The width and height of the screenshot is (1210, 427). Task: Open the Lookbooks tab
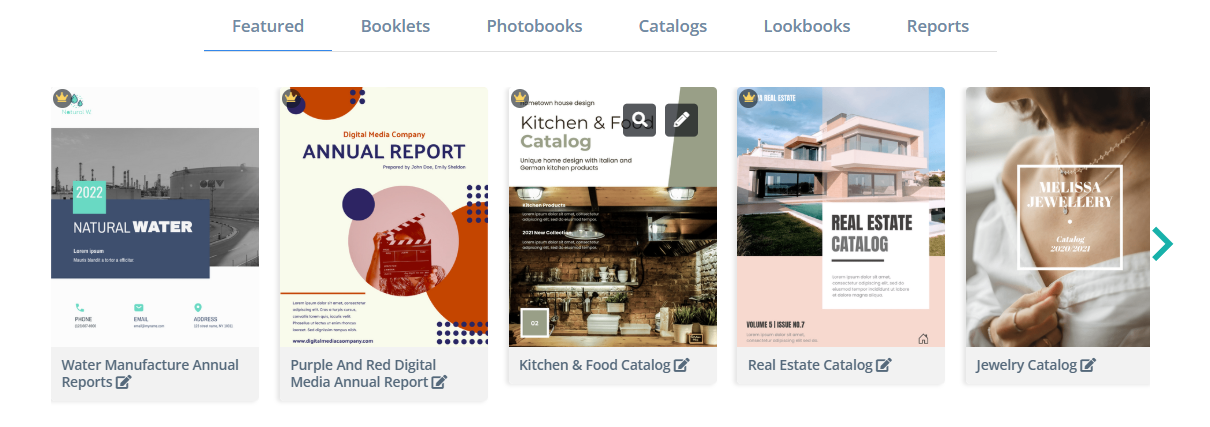pyautogui.click(x=807, y=27)
